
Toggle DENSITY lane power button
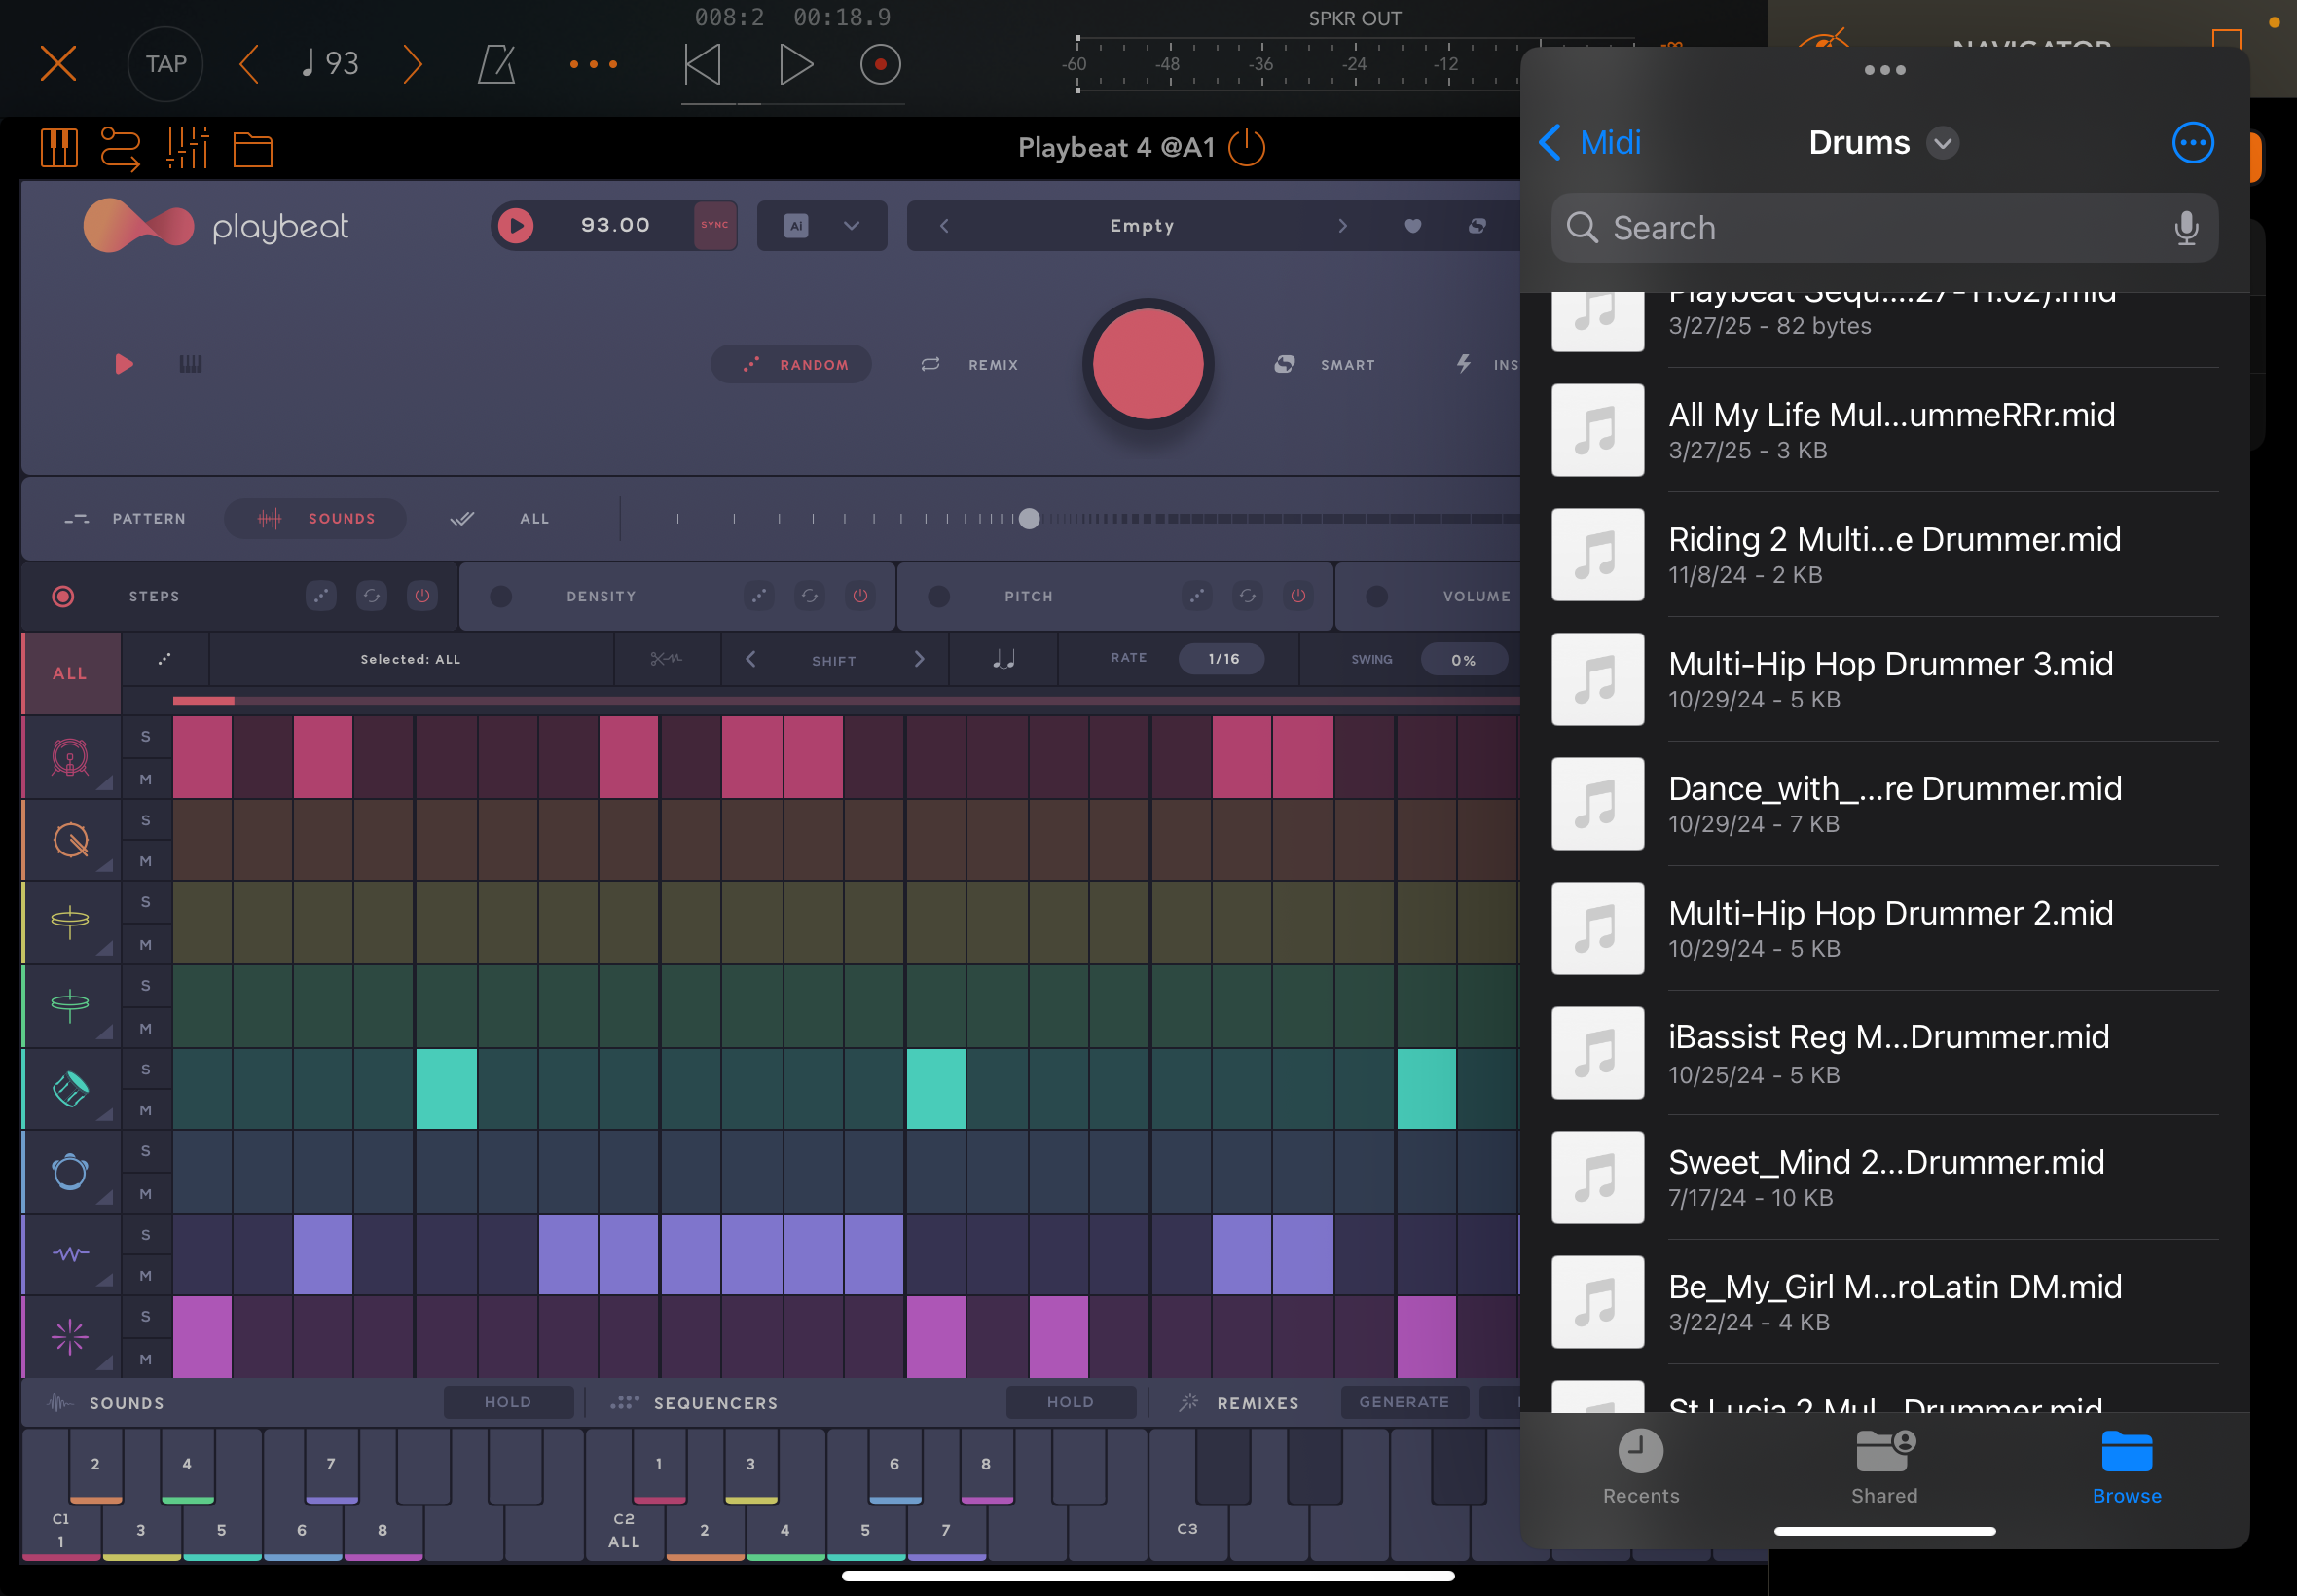860,596
